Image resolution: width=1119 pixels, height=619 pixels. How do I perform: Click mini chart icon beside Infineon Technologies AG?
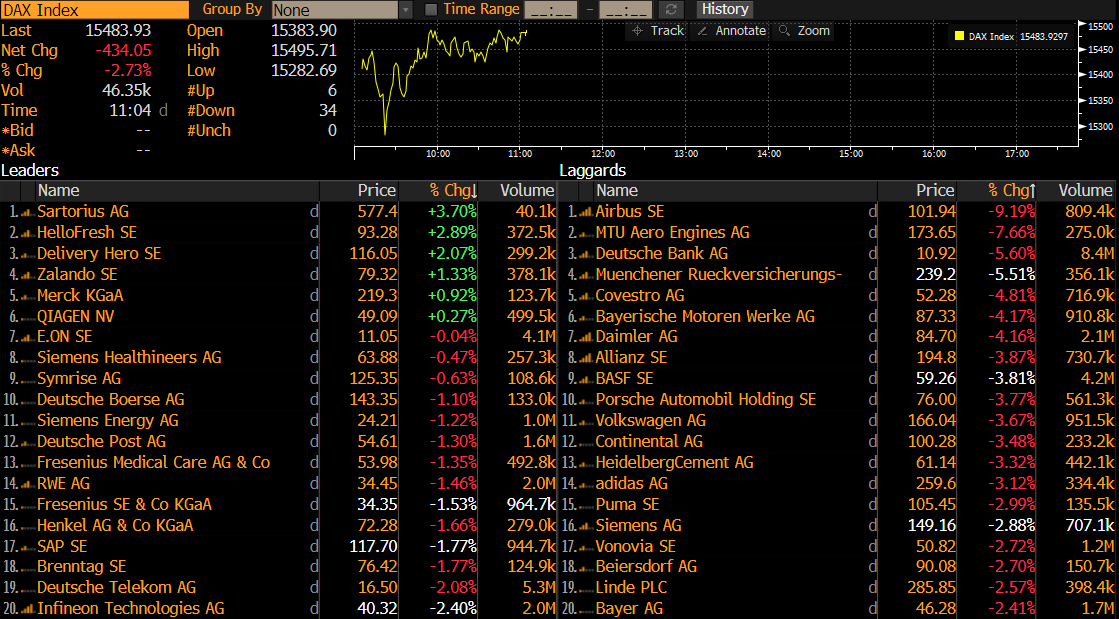[x=28, y=609]
